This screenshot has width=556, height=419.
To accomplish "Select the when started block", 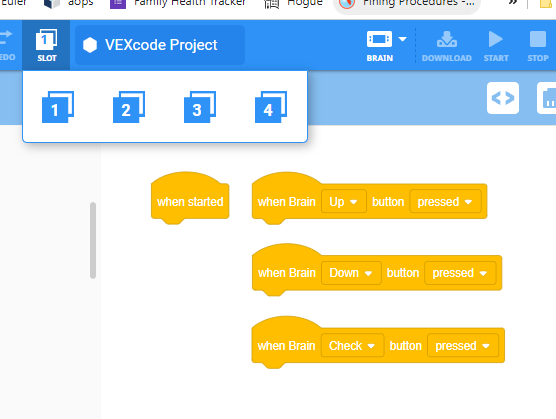I will (x=190, y=199).
